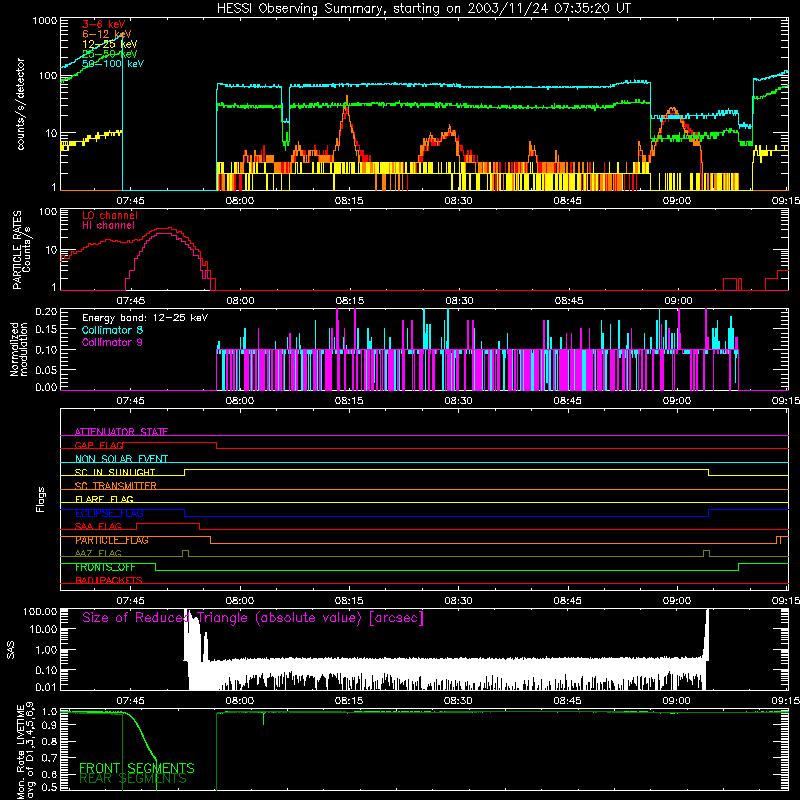Click the 'FRONT SEGMENTS' legend label
The height and width of the screenshot is (800, 800).
pos(137,768)
